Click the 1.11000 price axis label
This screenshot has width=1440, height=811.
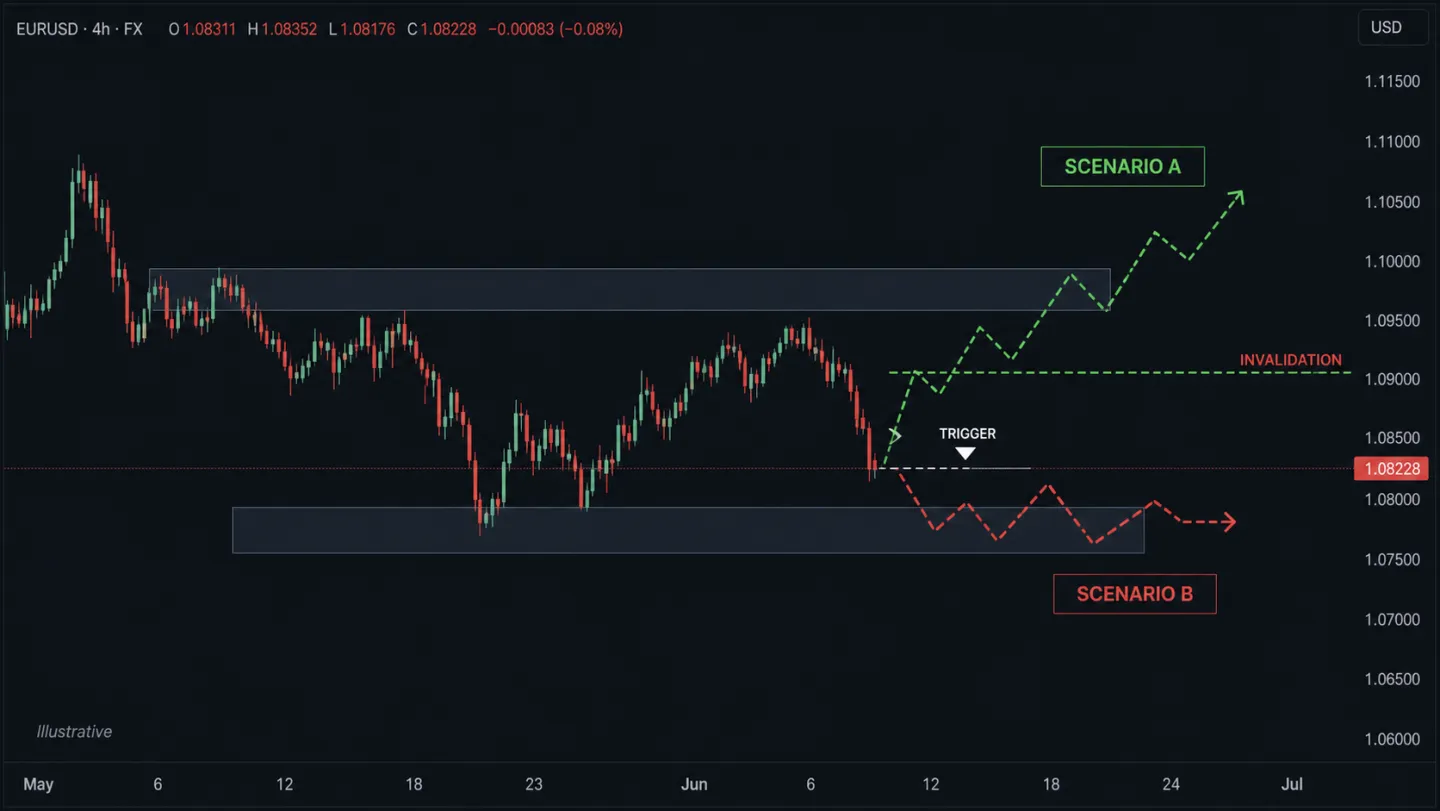[x=1392, y=142]
